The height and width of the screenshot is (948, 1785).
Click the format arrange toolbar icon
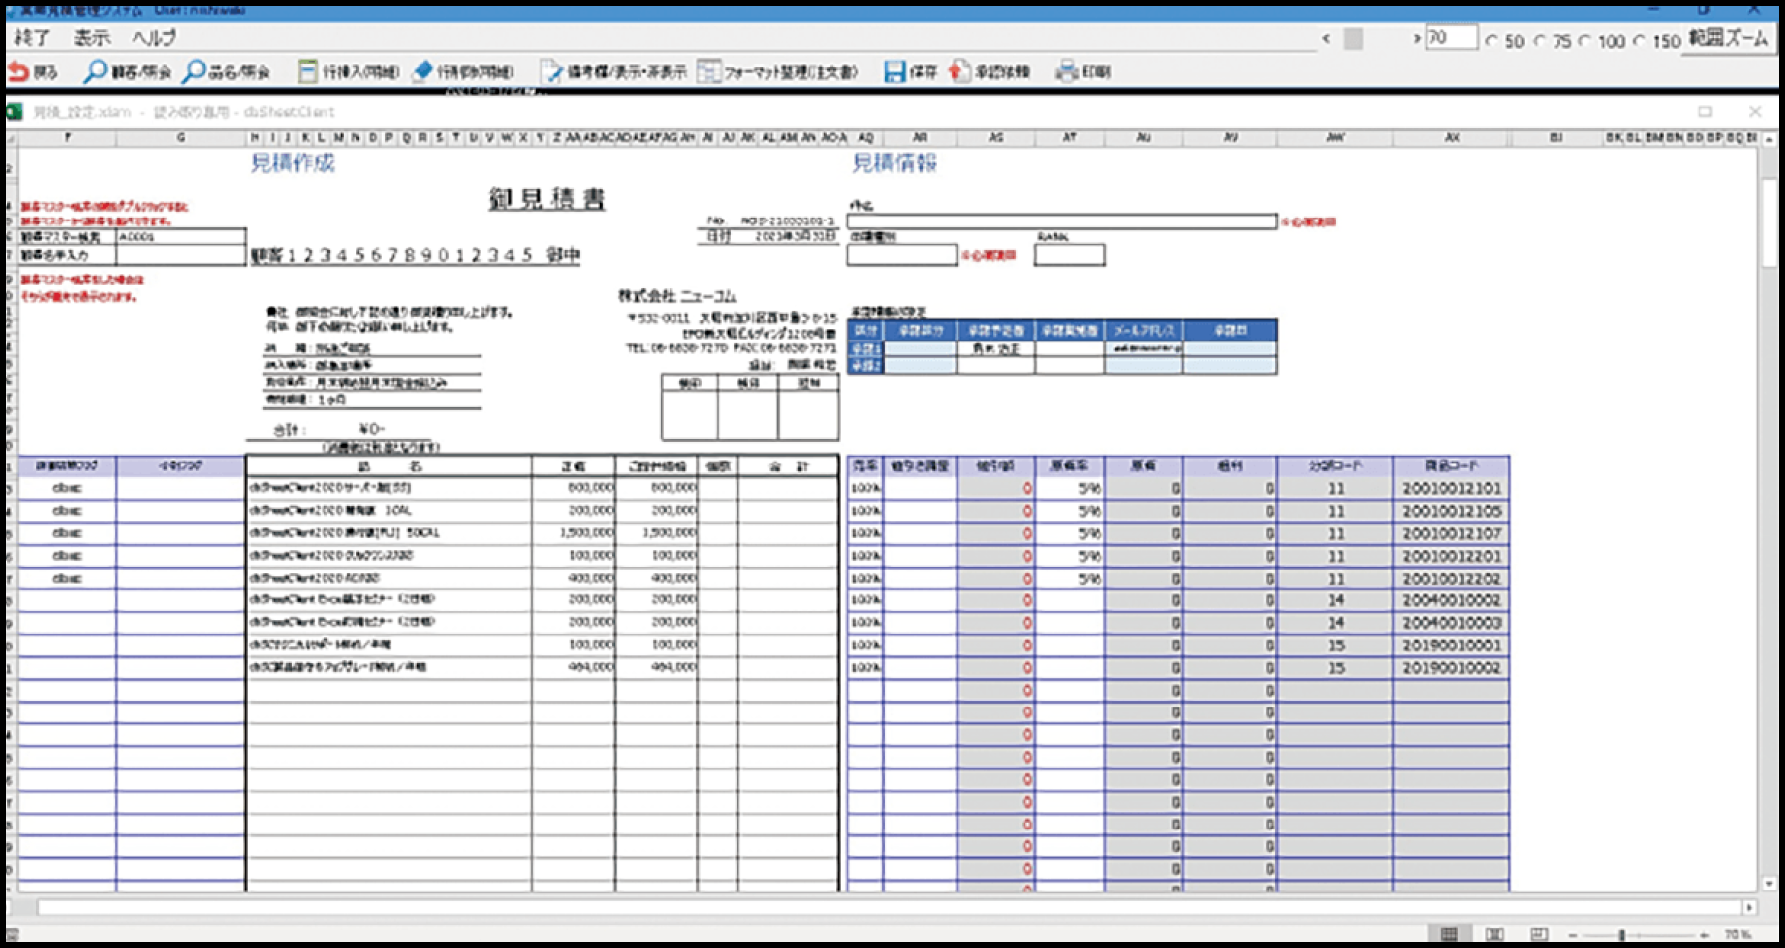tap(709, 71)
